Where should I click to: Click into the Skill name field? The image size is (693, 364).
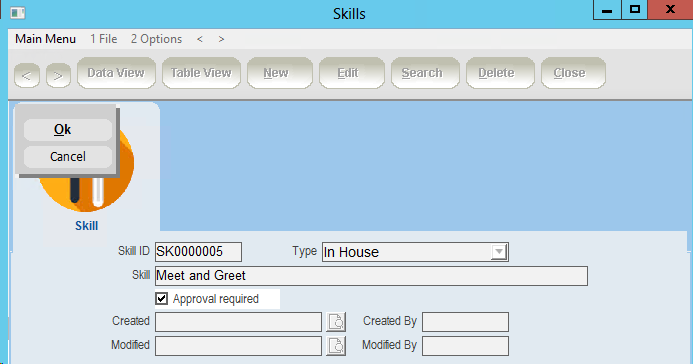click(371, 276)
